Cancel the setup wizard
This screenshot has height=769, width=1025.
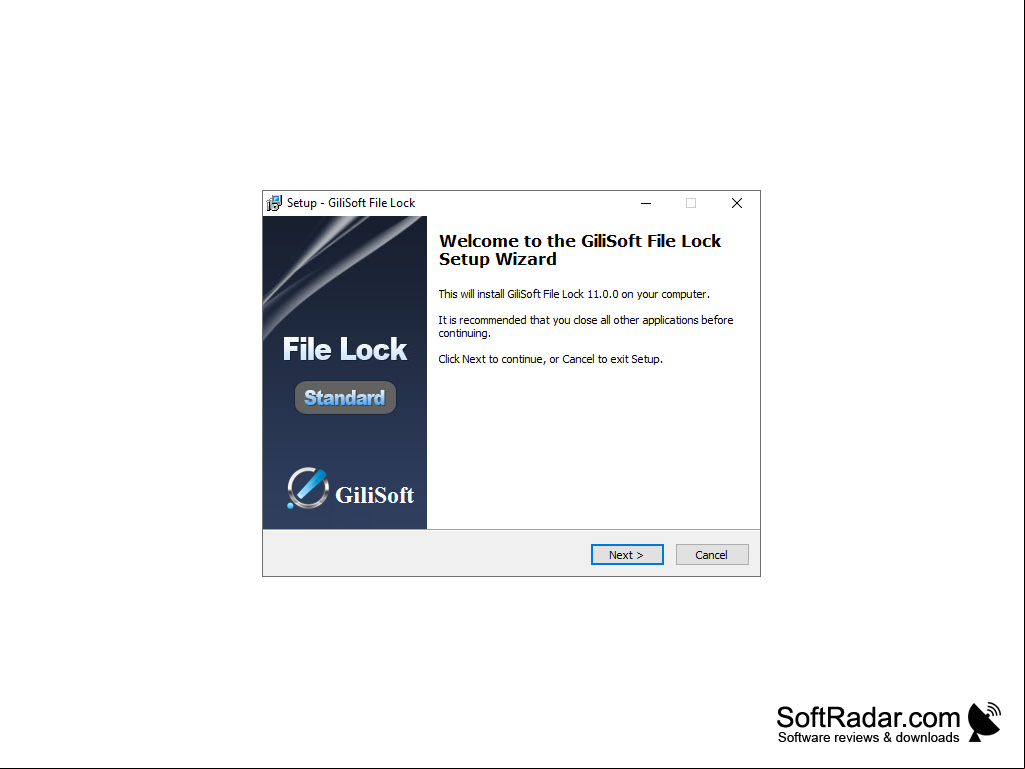712,555
